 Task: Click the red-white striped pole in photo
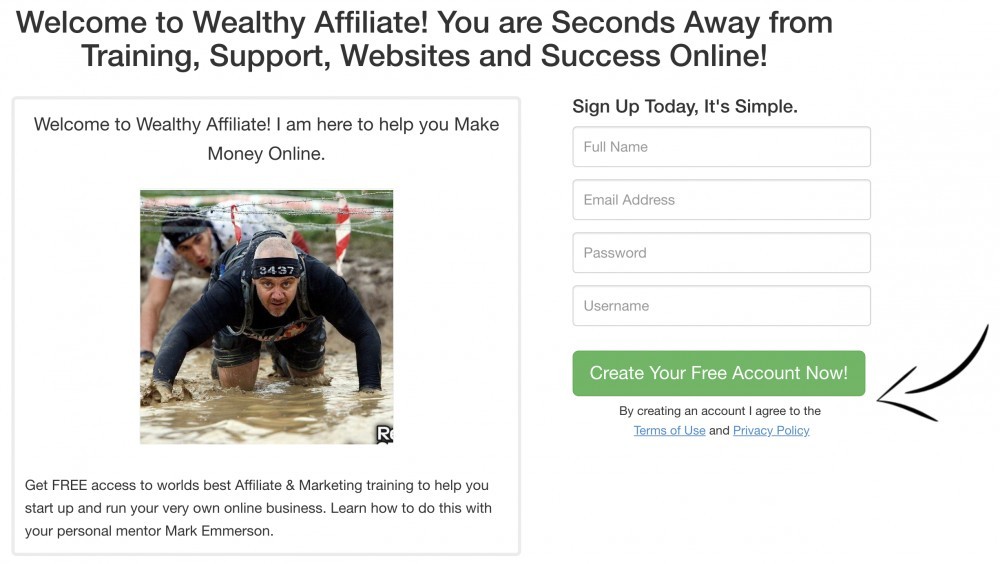coord(342,234)
